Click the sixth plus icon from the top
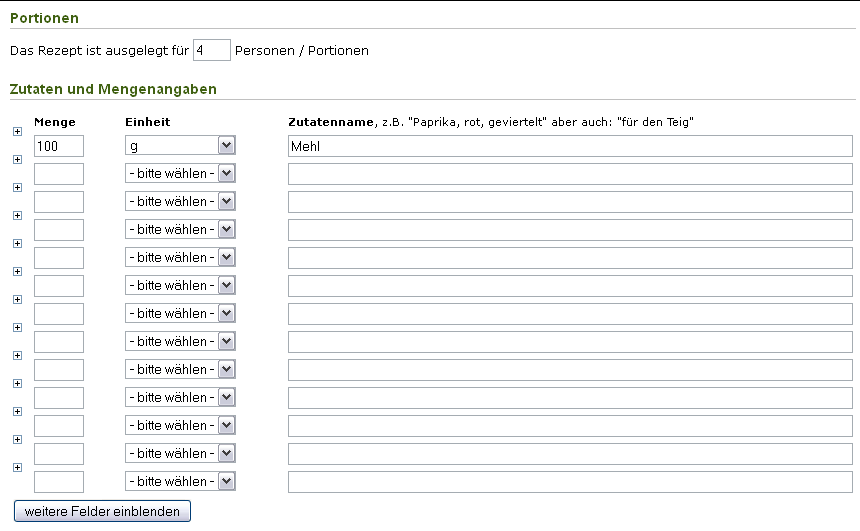Image resolution: width=860 pixels, height=531 pixels. click(x=17, y=271)
